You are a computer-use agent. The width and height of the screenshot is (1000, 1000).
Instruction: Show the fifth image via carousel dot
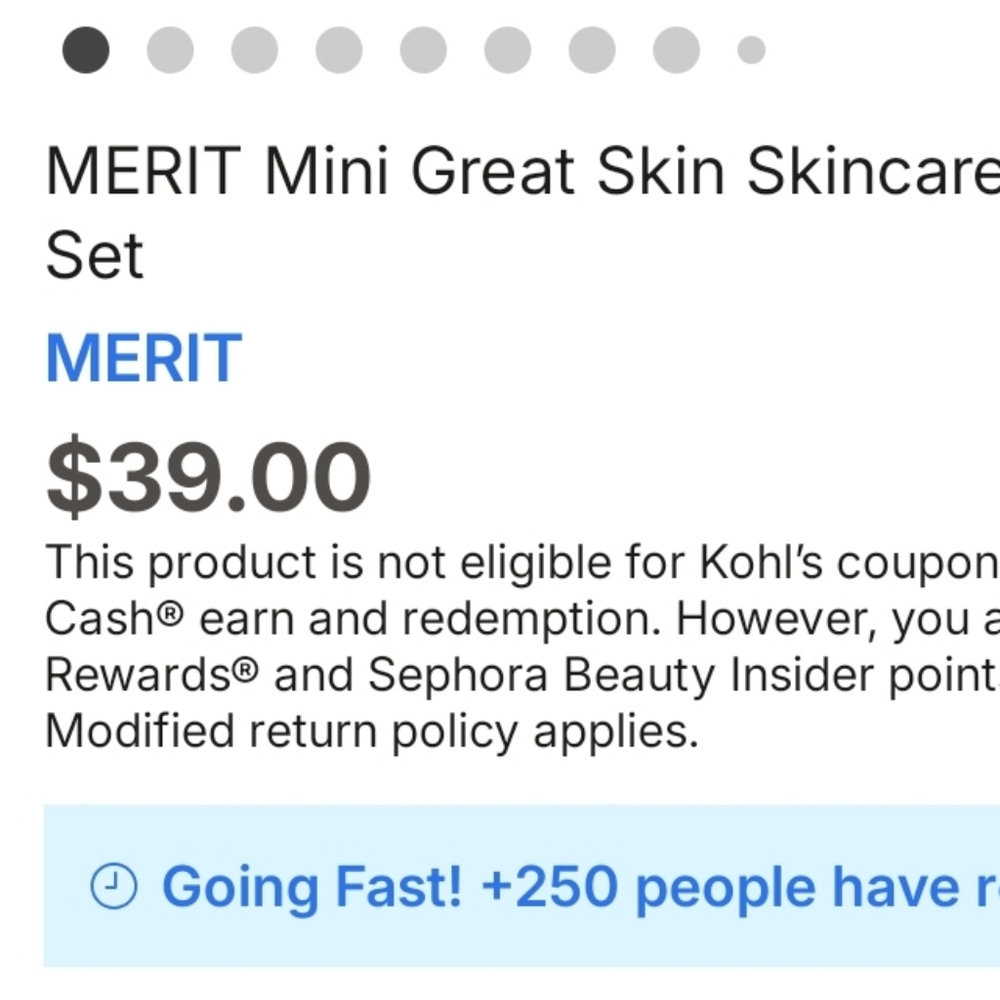coord(423,50)
